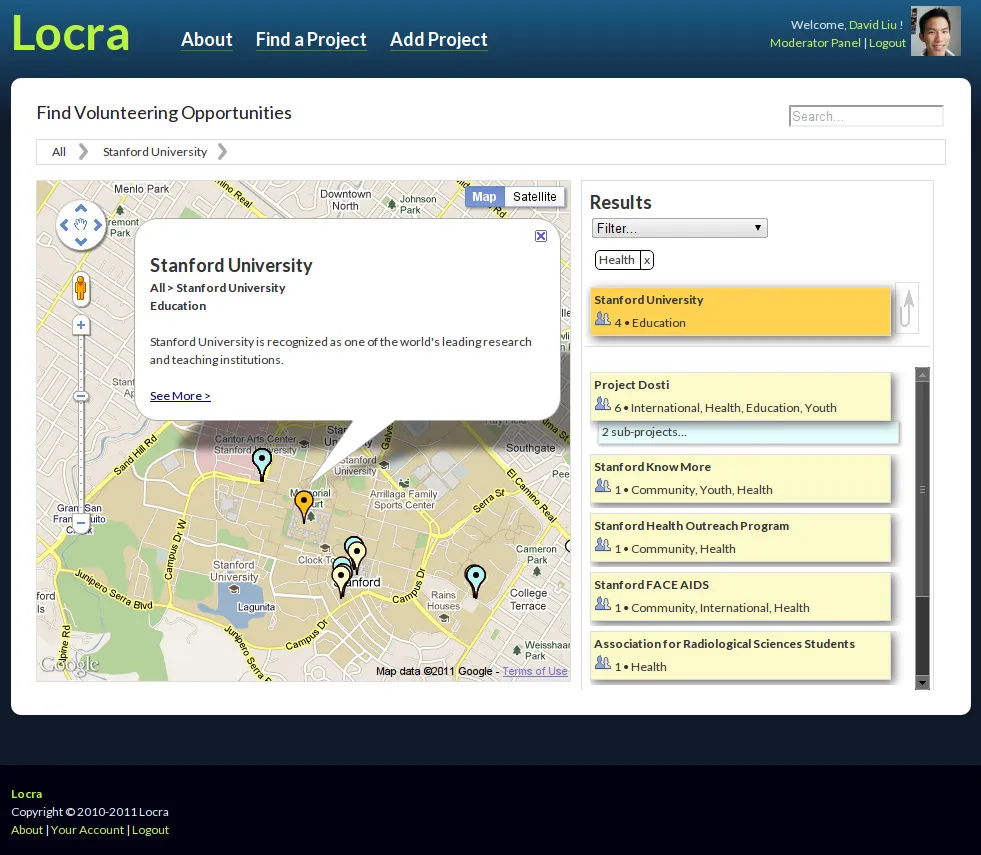Switch the map to Map view
Viewport: 981px width, 855px height.
tap(484, 197)
